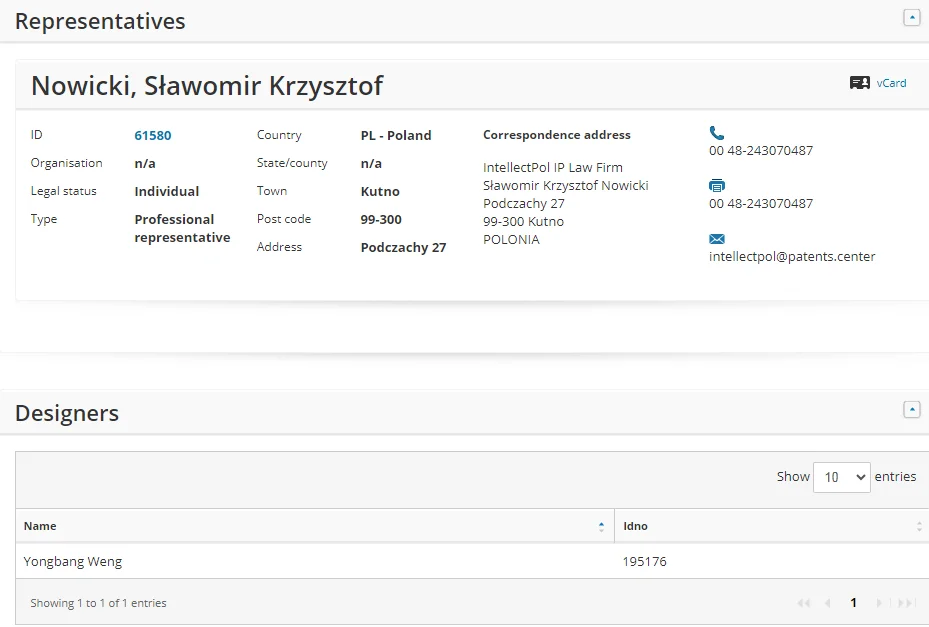Collapse the Representatives section

[911, 18]
